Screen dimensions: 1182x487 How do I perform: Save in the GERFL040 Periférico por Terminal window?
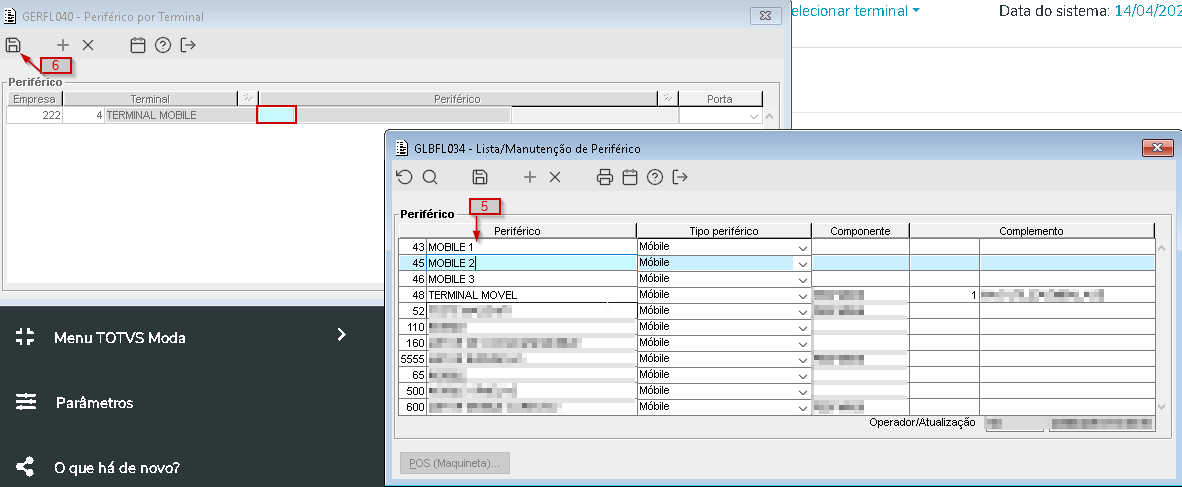tap(13, 45)
